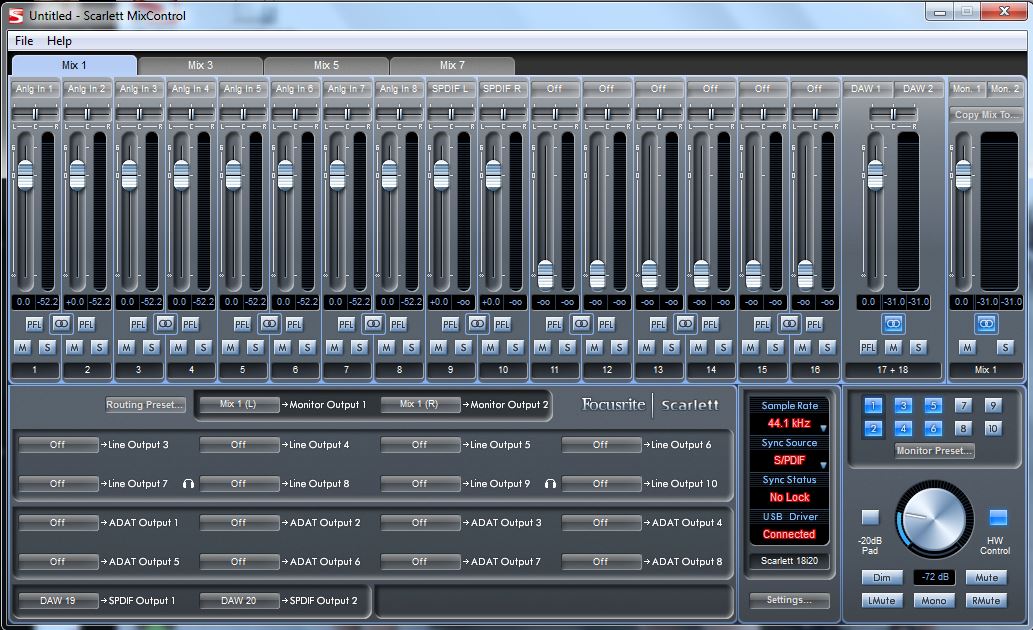
Task: Click stereo link icon for channels 5 and 6
Action: (269, 324)
